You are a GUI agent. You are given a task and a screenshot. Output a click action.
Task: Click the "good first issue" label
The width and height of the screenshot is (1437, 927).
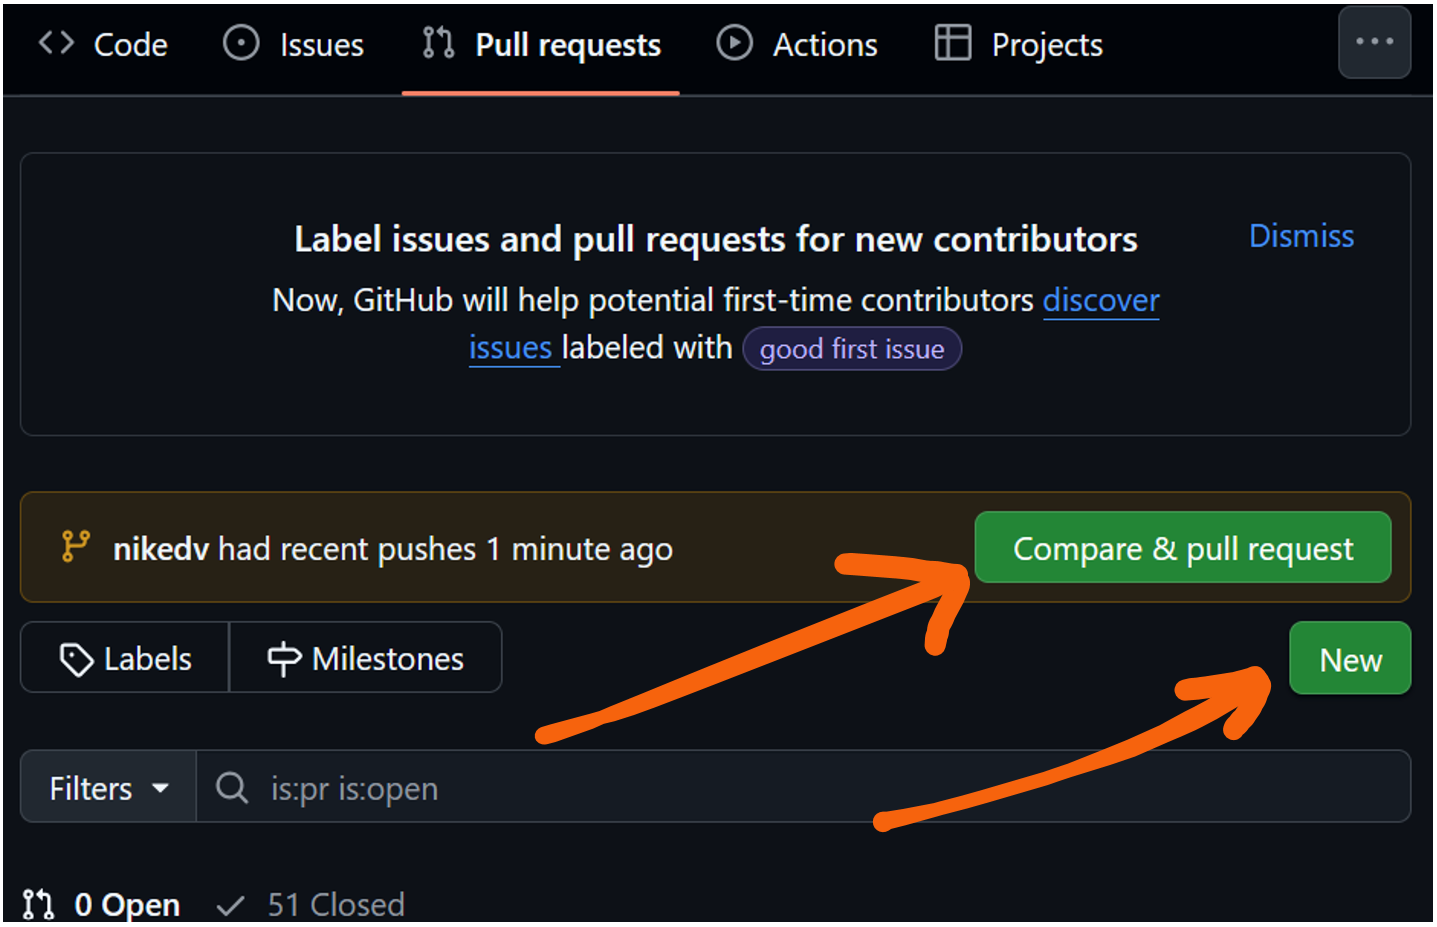[x=851, y=349]
